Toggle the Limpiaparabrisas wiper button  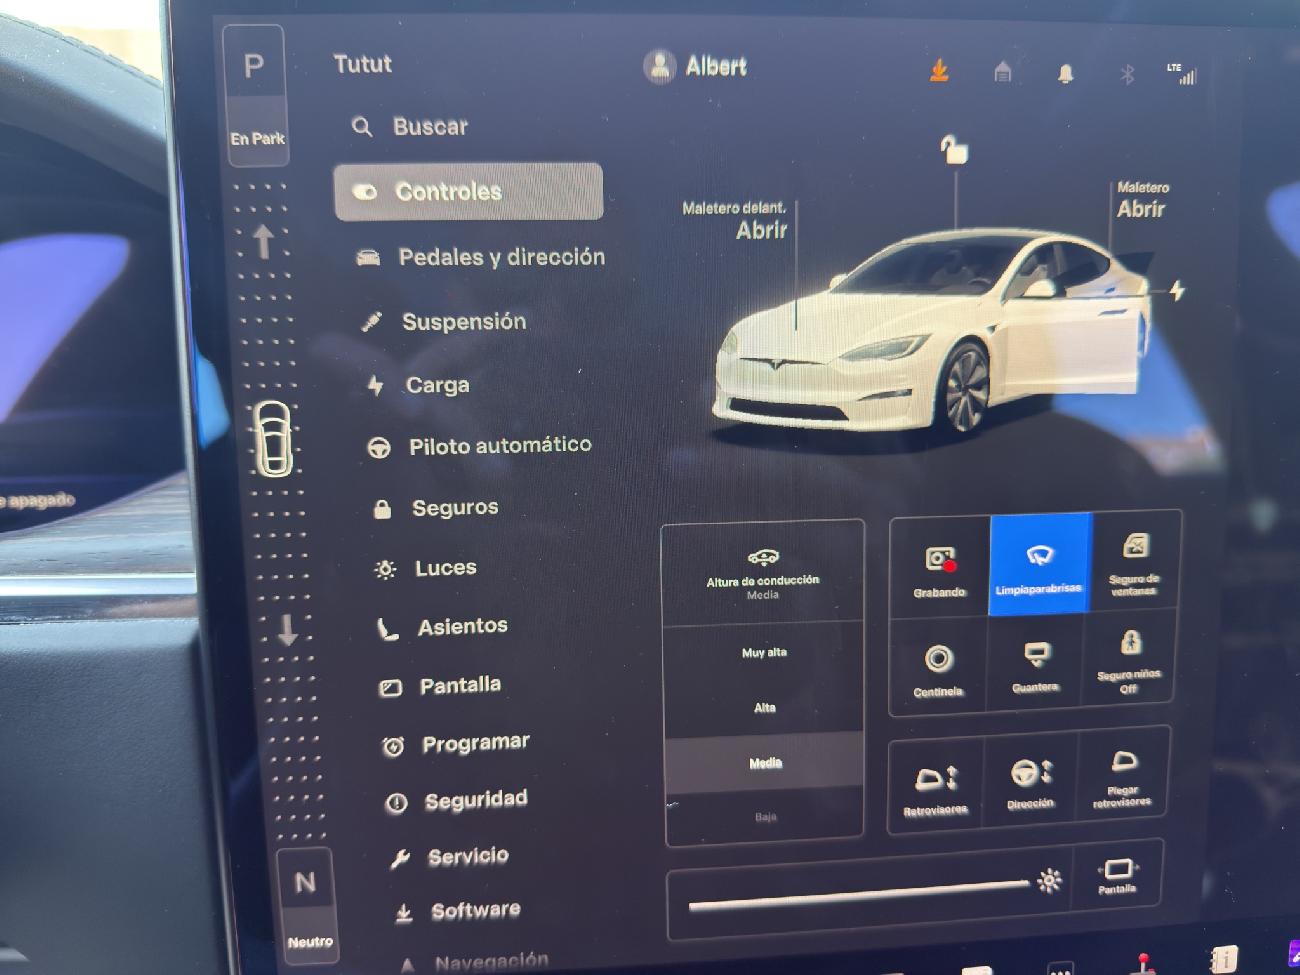[x=1039, y=565]
